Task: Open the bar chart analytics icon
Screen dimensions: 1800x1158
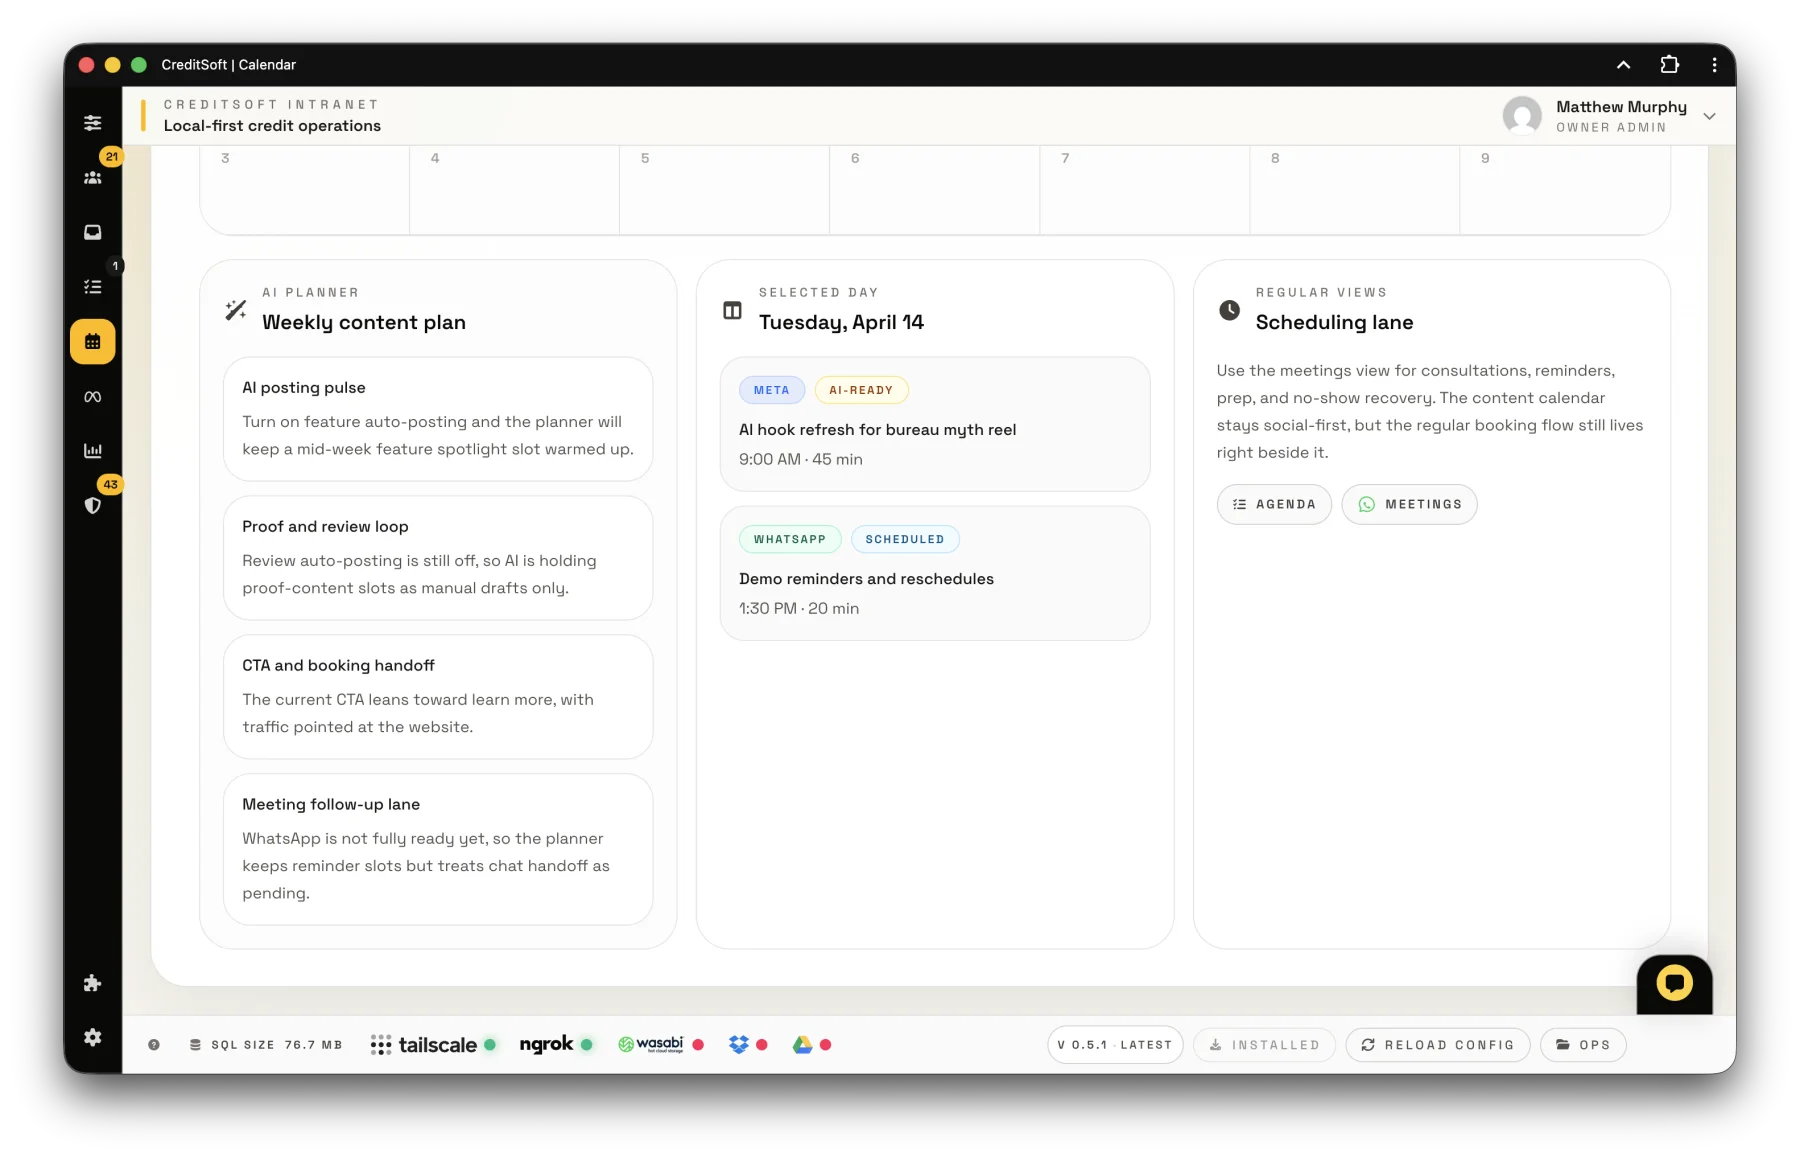Action: (92, 451)
